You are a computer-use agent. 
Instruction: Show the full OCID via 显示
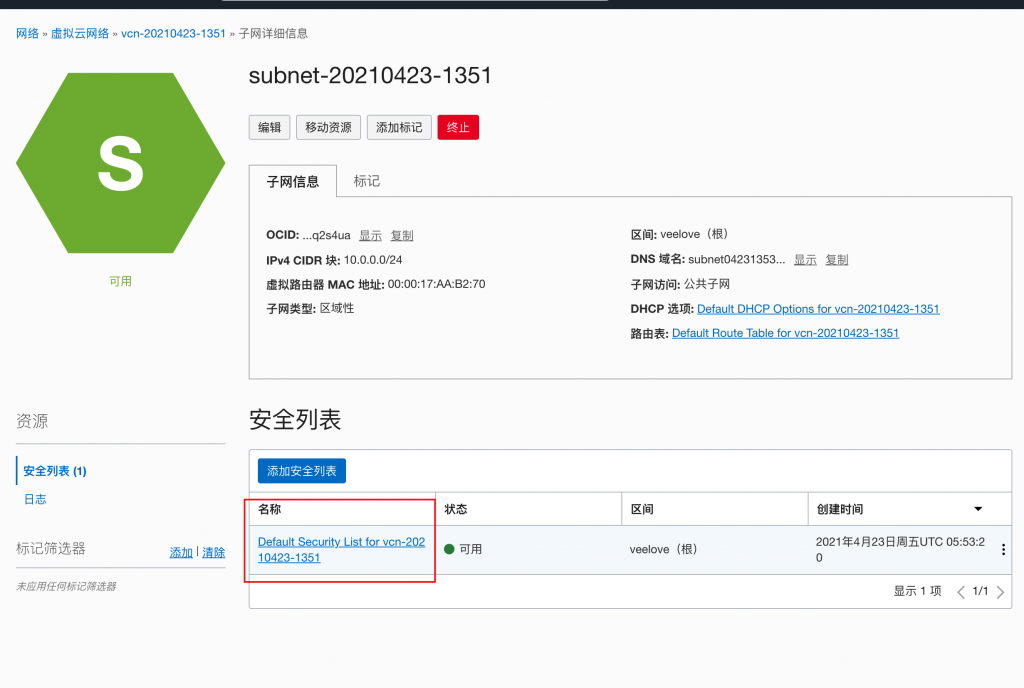[370, 235]
